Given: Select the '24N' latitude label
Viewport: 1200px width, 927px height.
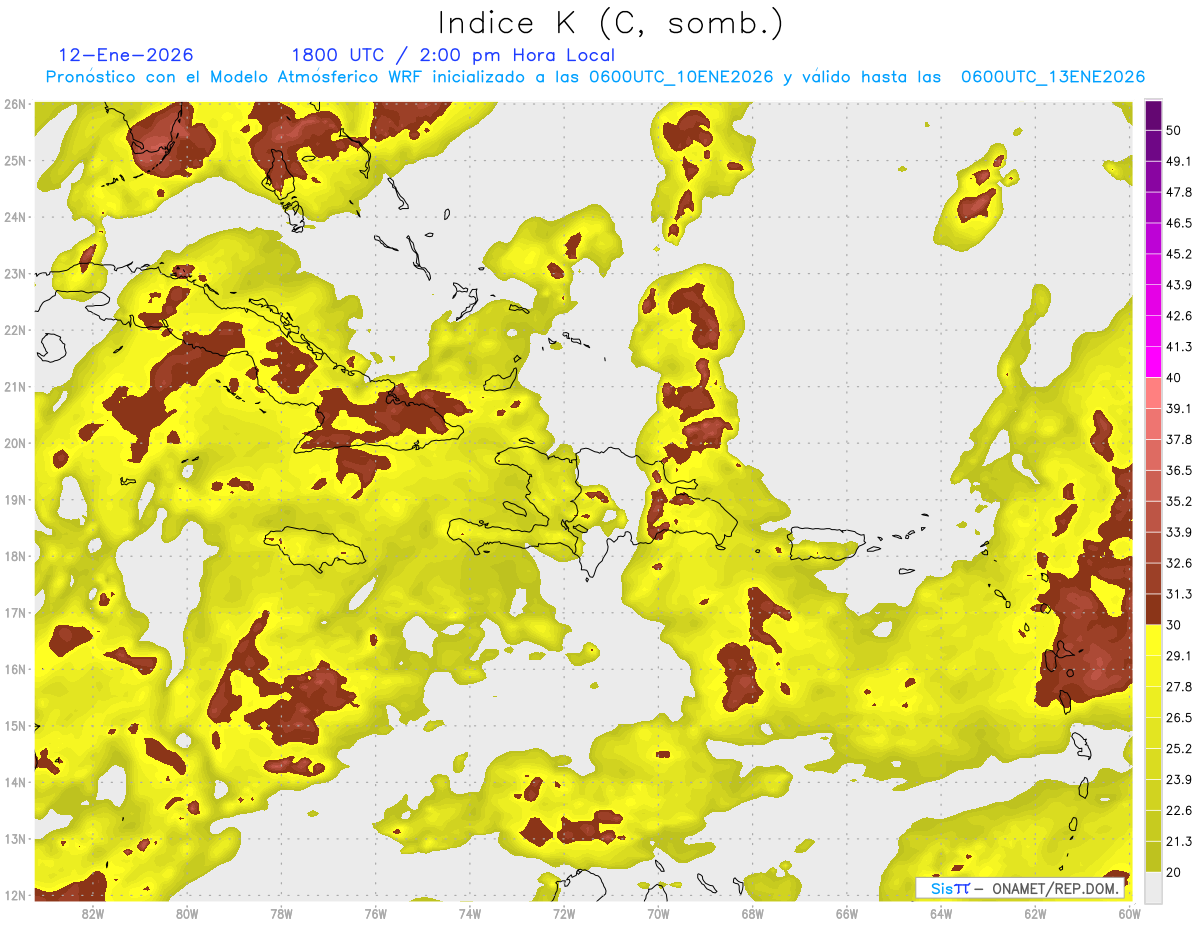Looking at the screenshot, I should pyautogui.click(x=15, y=217).
